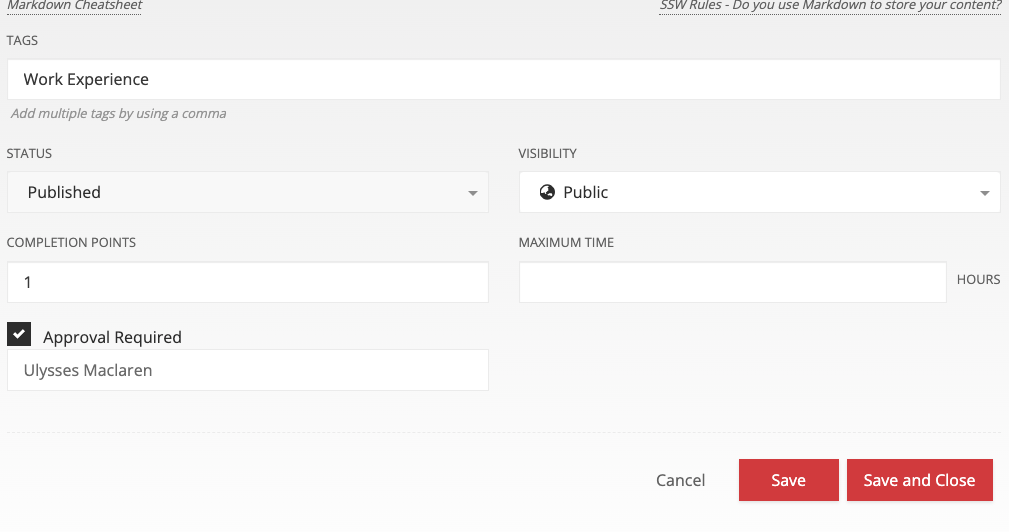Click the Approval Required label text
Screen dimensions: 1009x532
pyautogui.click(x=112, y=338)
